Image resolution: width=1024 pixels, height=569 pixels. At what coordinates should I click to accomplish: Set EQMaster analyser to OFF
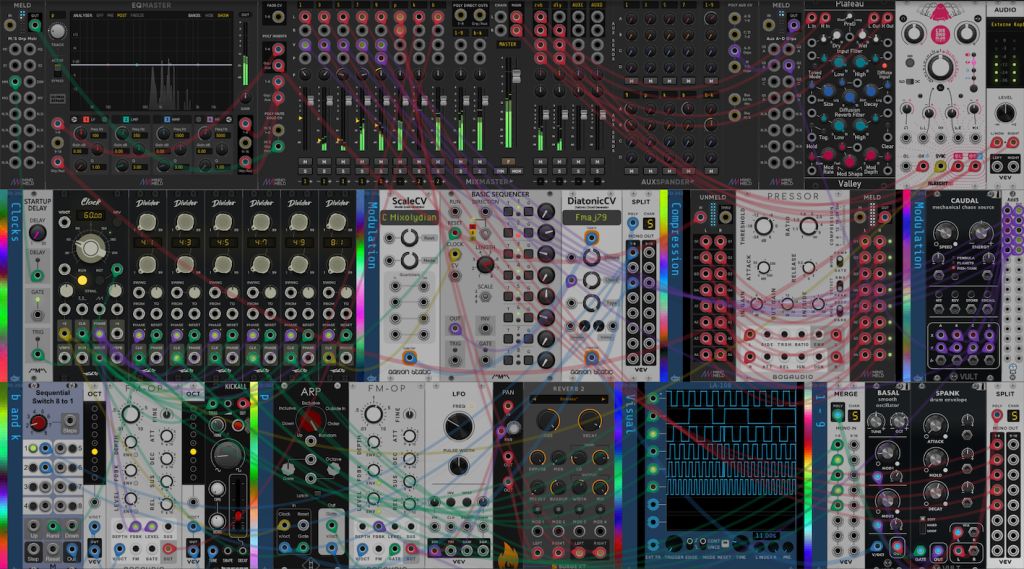coord(102,15)
